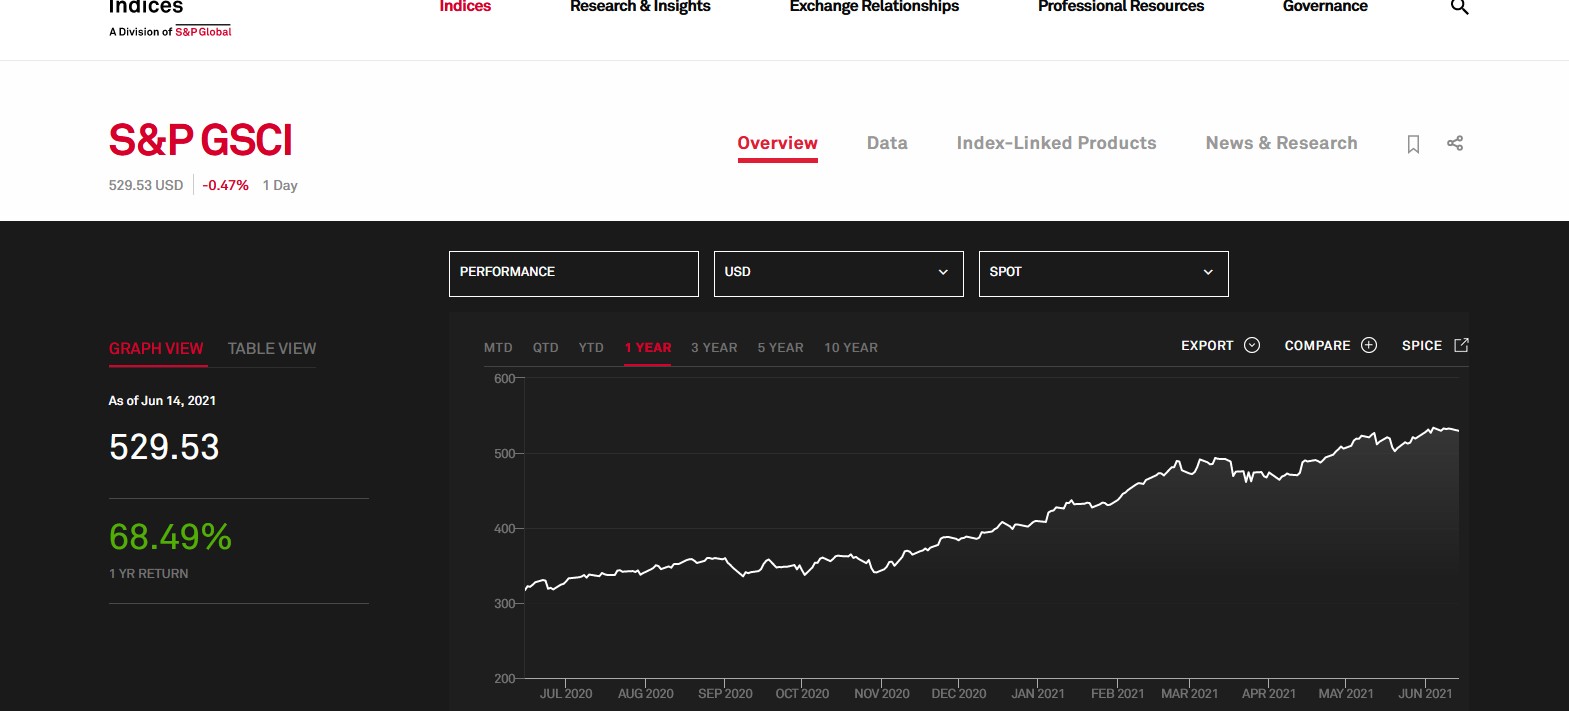Click the Compare plus icon

[x=1369, y=345]
